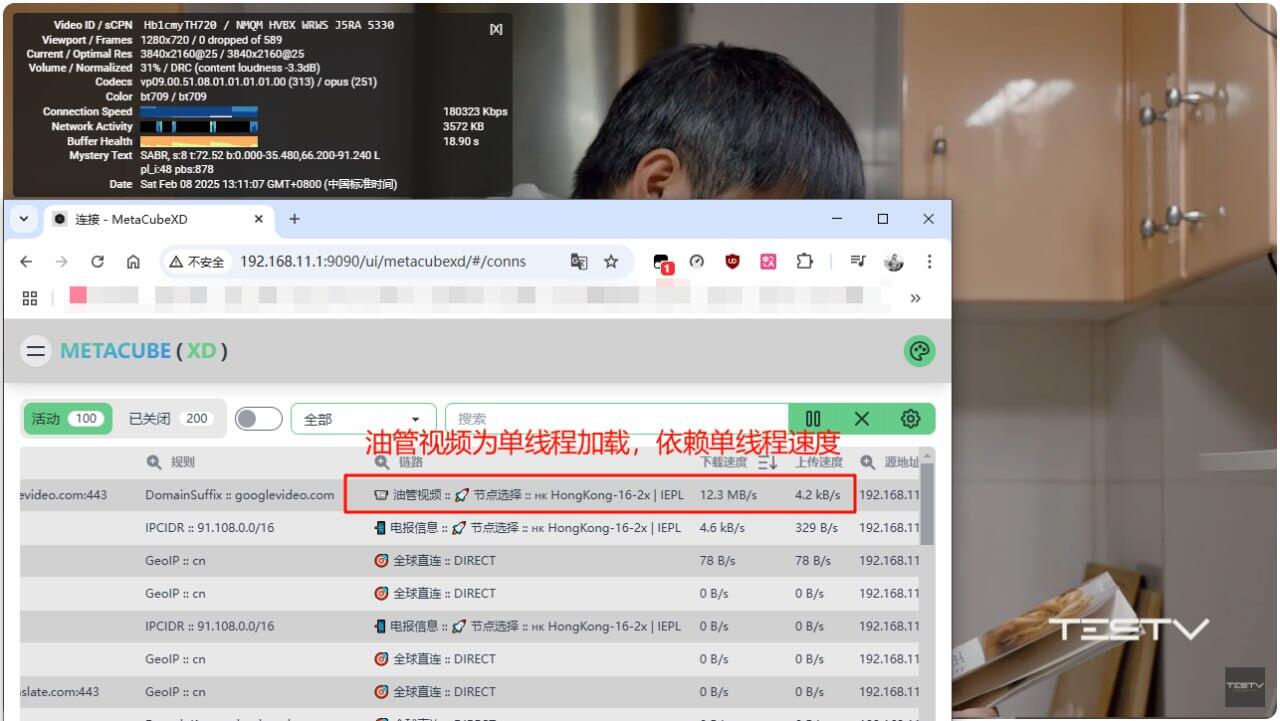Click the 全球直连 target icon in 78 B/s row

(380, 561)
